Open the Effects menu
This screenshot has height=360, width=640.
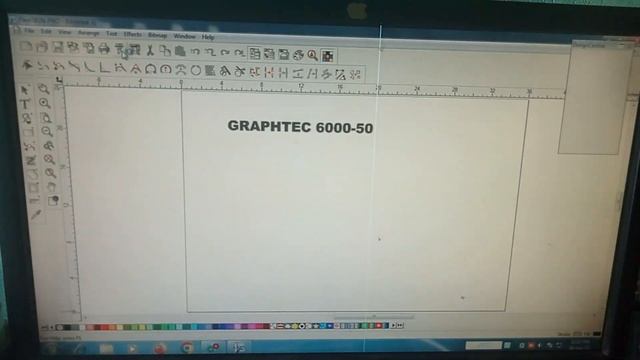pos(133,35)
